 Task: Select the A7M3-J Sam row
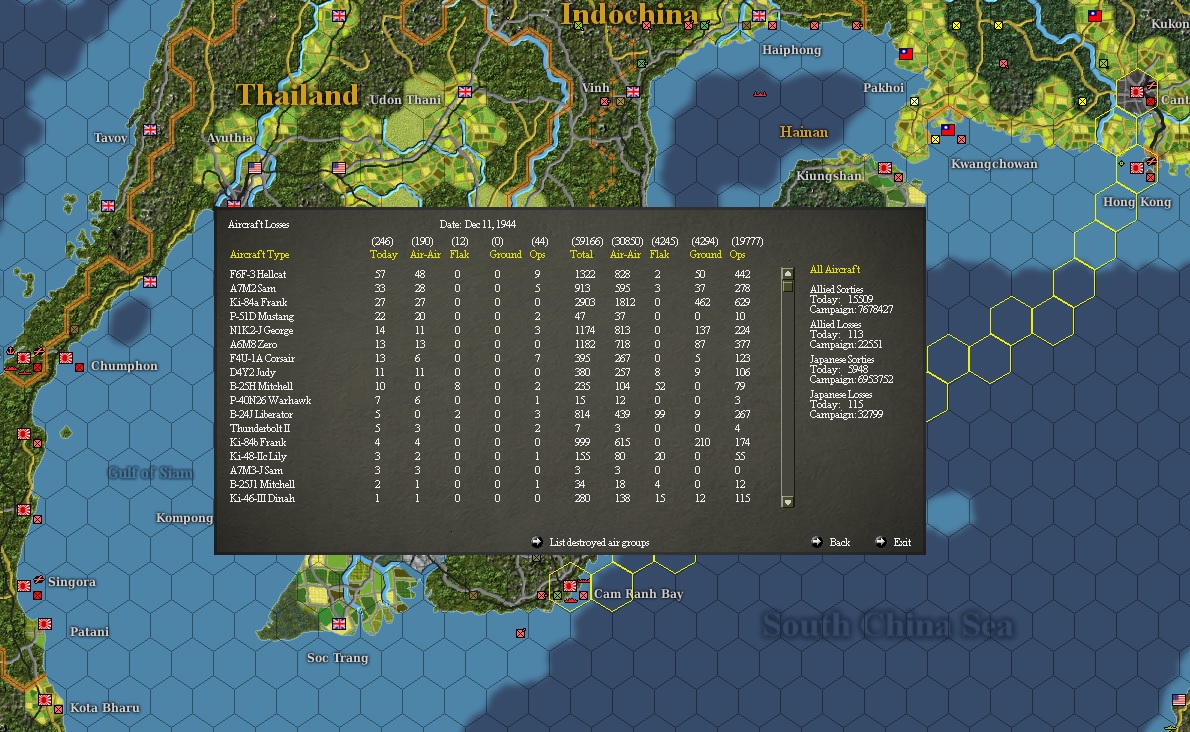[492, 470]
